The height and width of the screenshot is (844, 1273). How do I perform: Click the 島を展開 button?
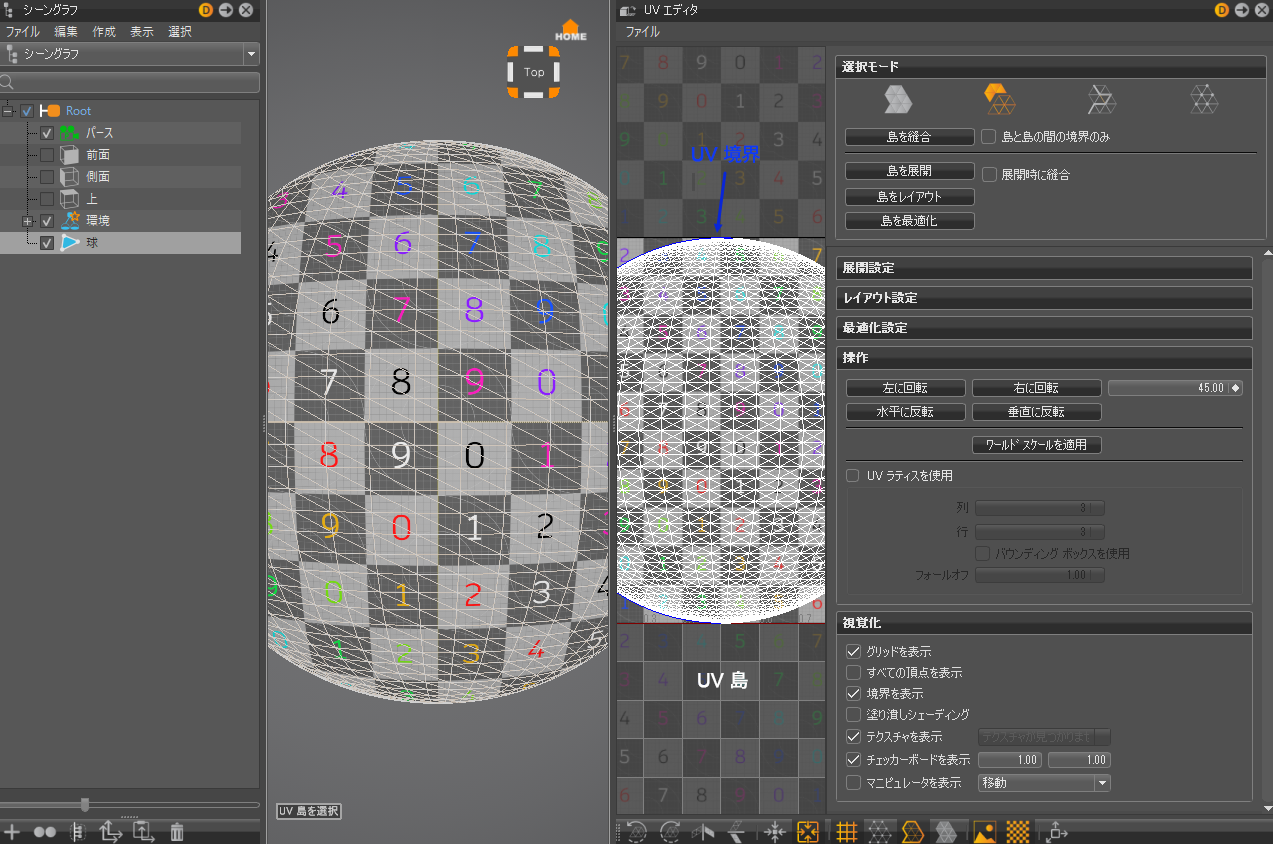(x=910, y=171)
